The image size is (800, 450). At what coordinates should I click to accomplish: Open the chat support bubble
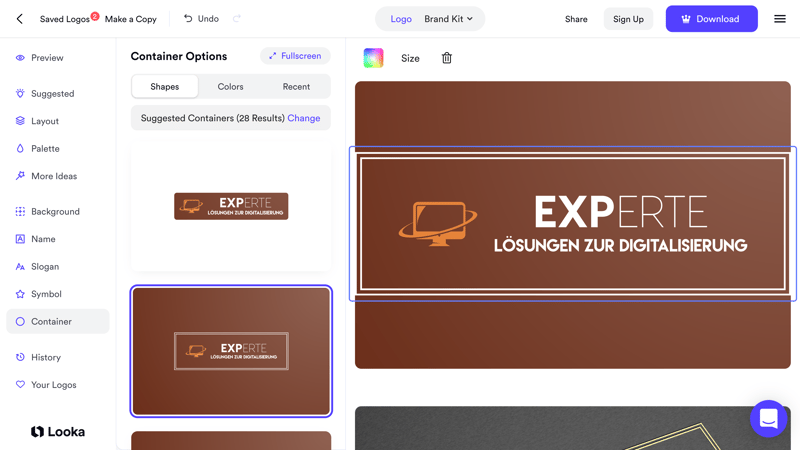(x=768, y=419)
